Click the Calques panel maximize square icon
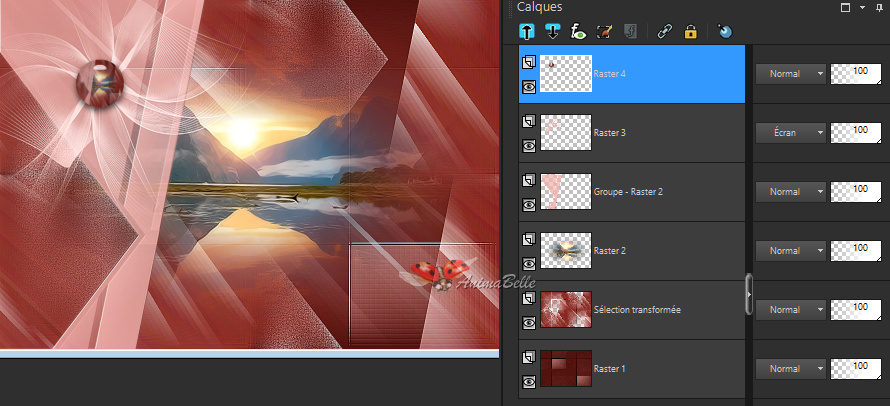The width and height of the screenshot is (890, 406). click(x=845, y=7)
